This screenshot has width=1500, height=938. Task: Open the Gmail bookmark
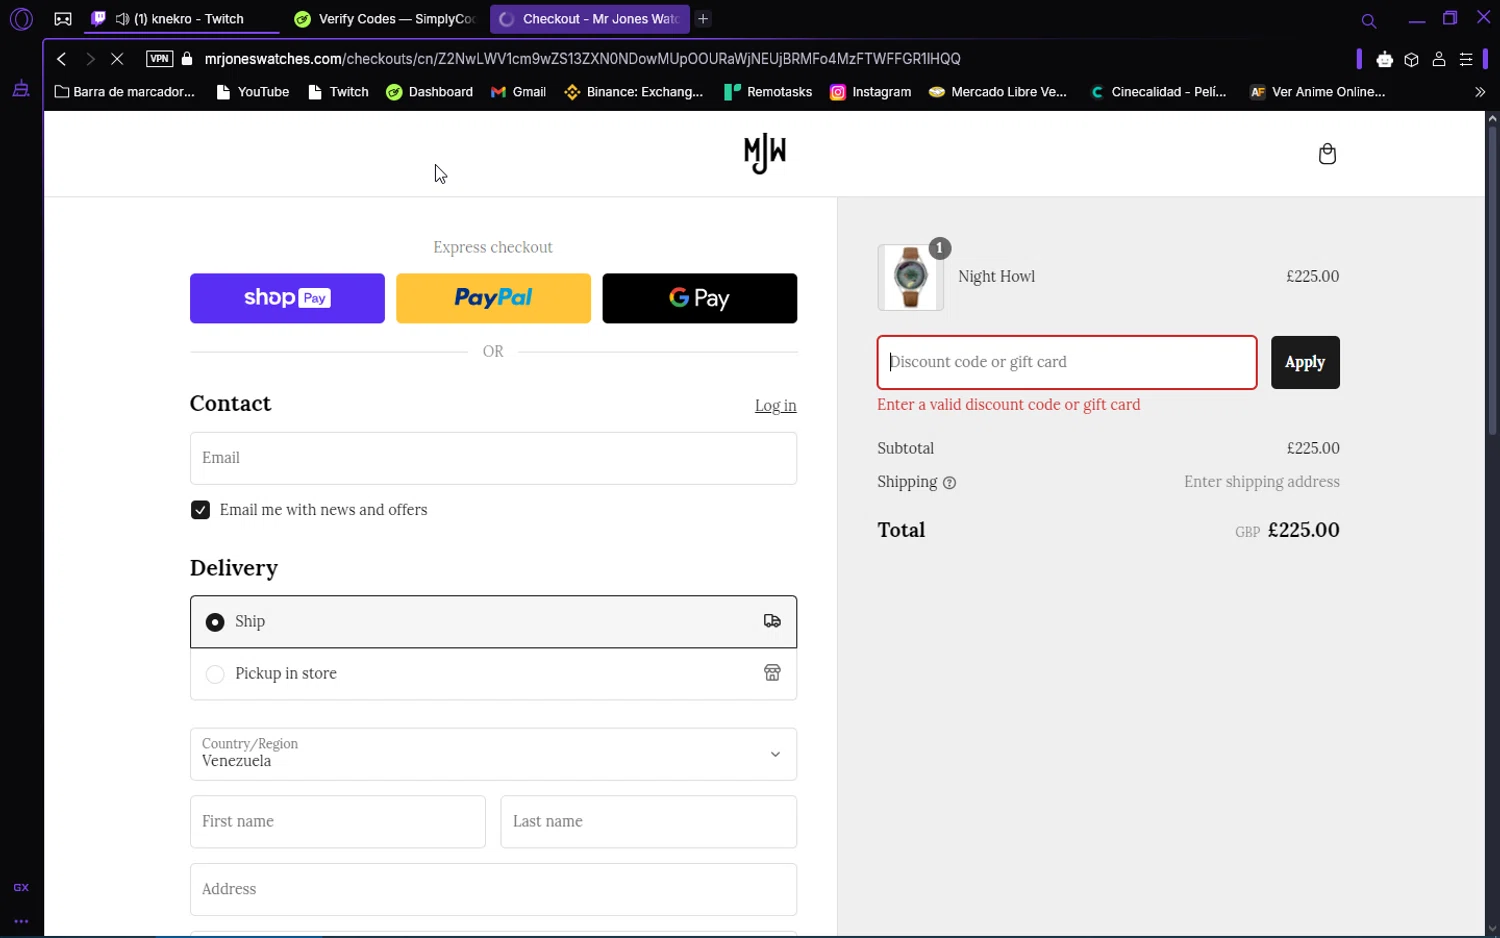518,92
